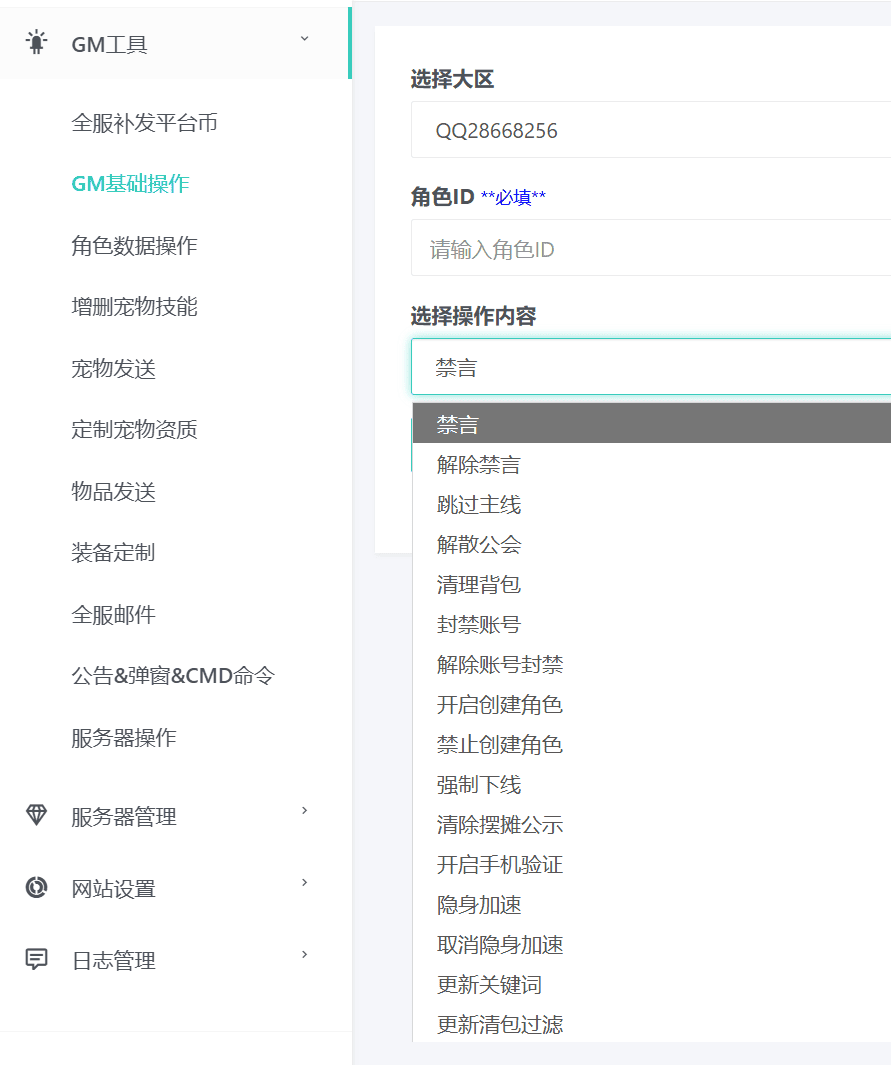The width and height of the screenshot is (891, 1065).
Task: Go to 角色数据操作 page
Action: pyautogui.click(x=134, y=246)
